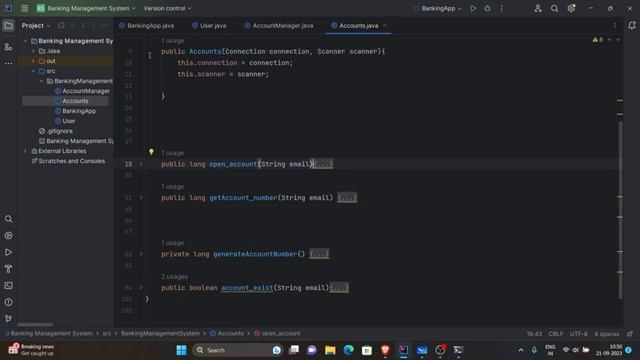This screenshot has width=640, height=360.
Task: Click the '2 usages' hint above account_exist
Action: (174, 276)
